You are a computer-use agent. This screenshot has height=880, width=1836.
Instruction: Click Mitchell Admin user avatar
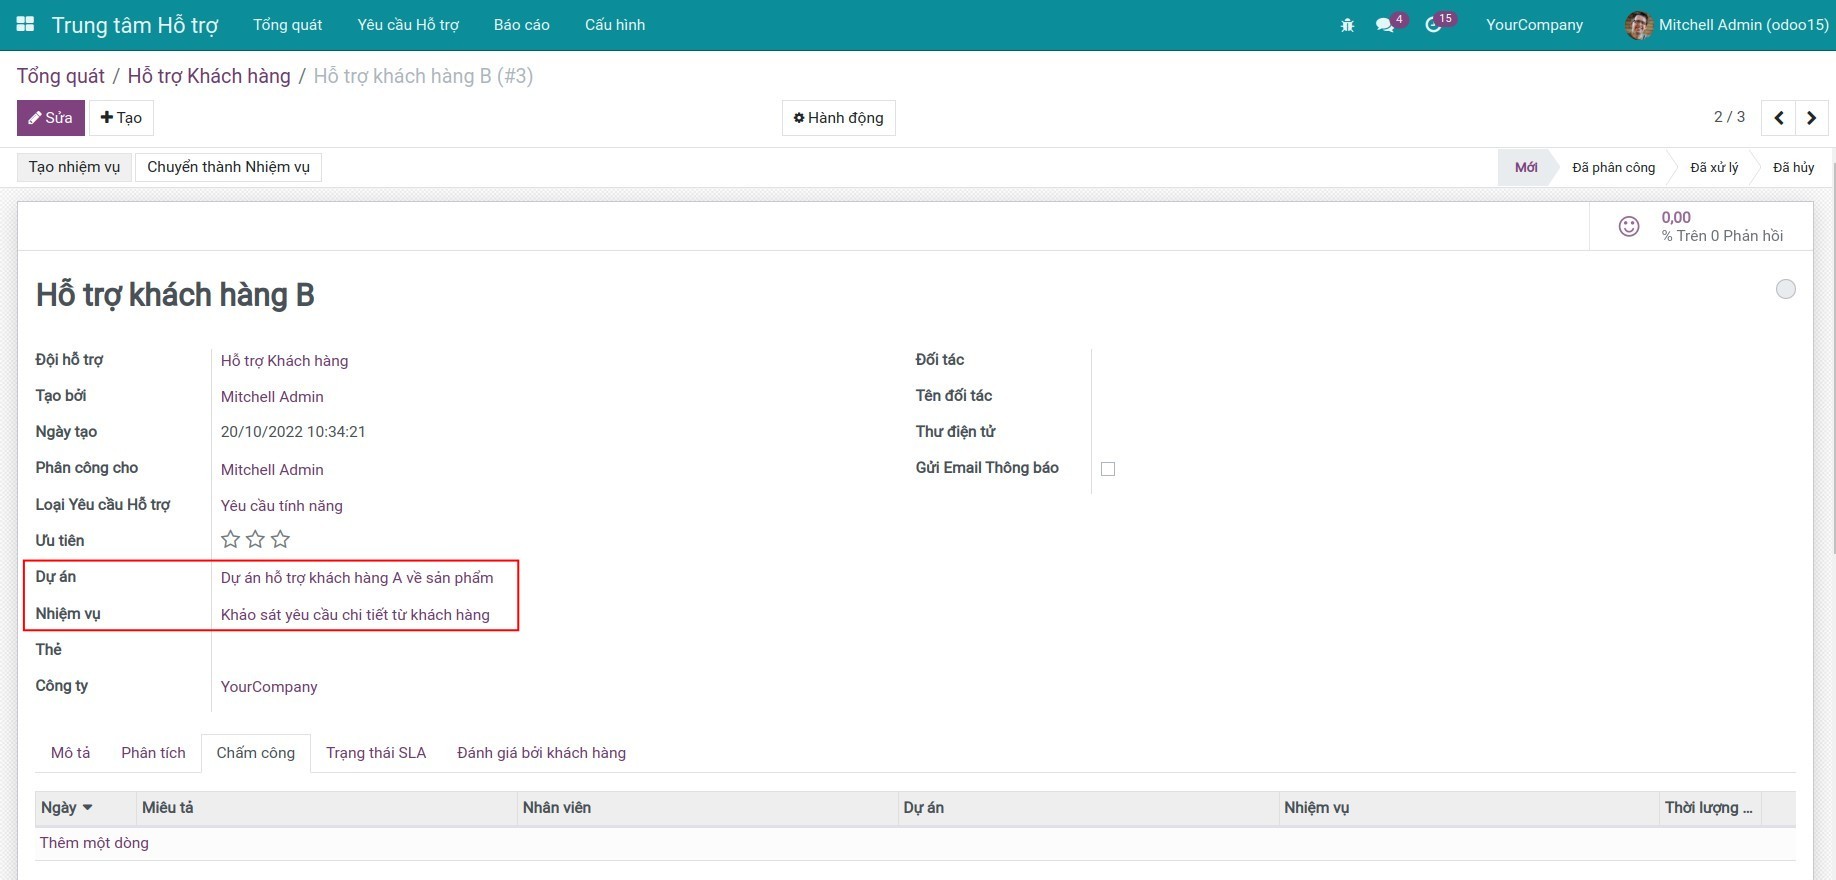click(1638, 25)
